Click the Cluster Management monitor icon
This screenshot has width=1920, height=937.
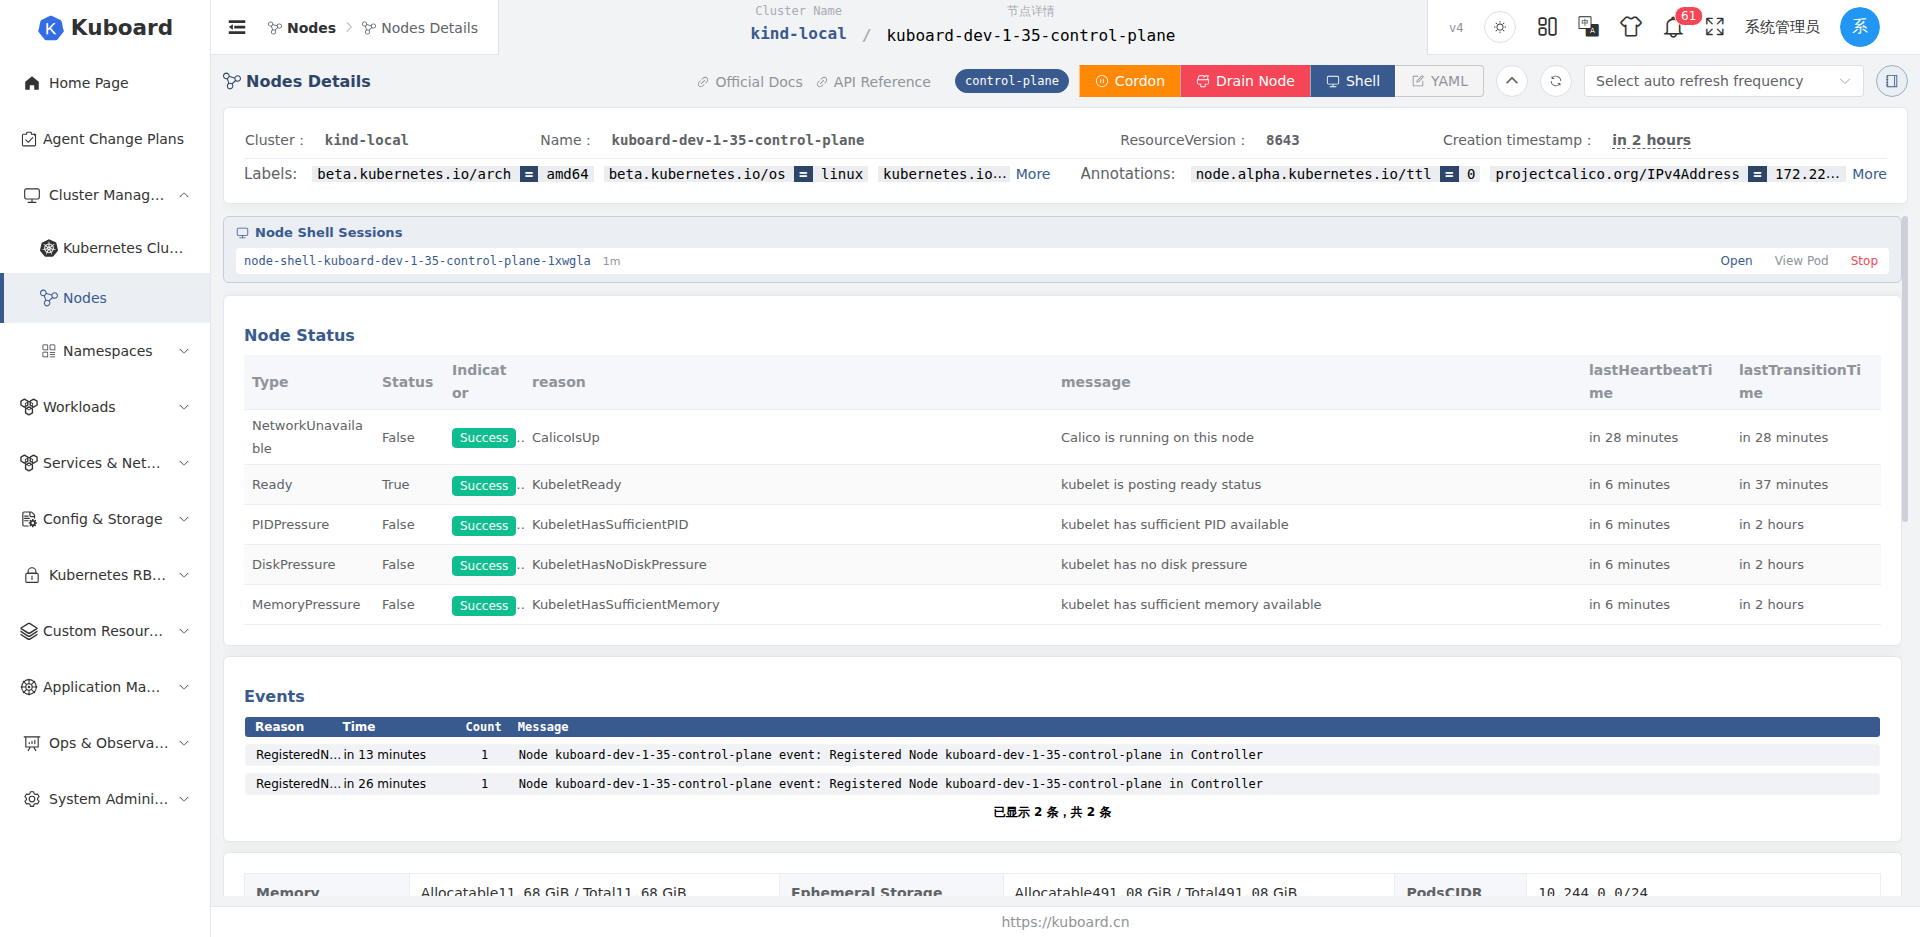point(32,195)
